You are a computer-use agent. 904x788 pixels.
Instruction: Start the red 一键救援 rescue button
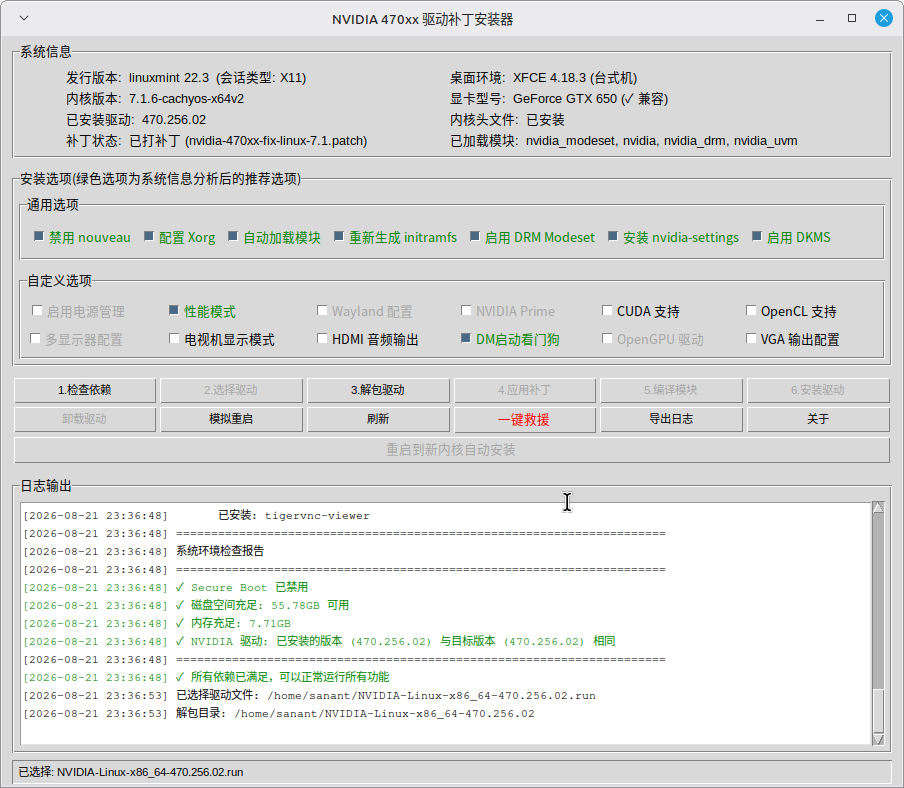525,419
